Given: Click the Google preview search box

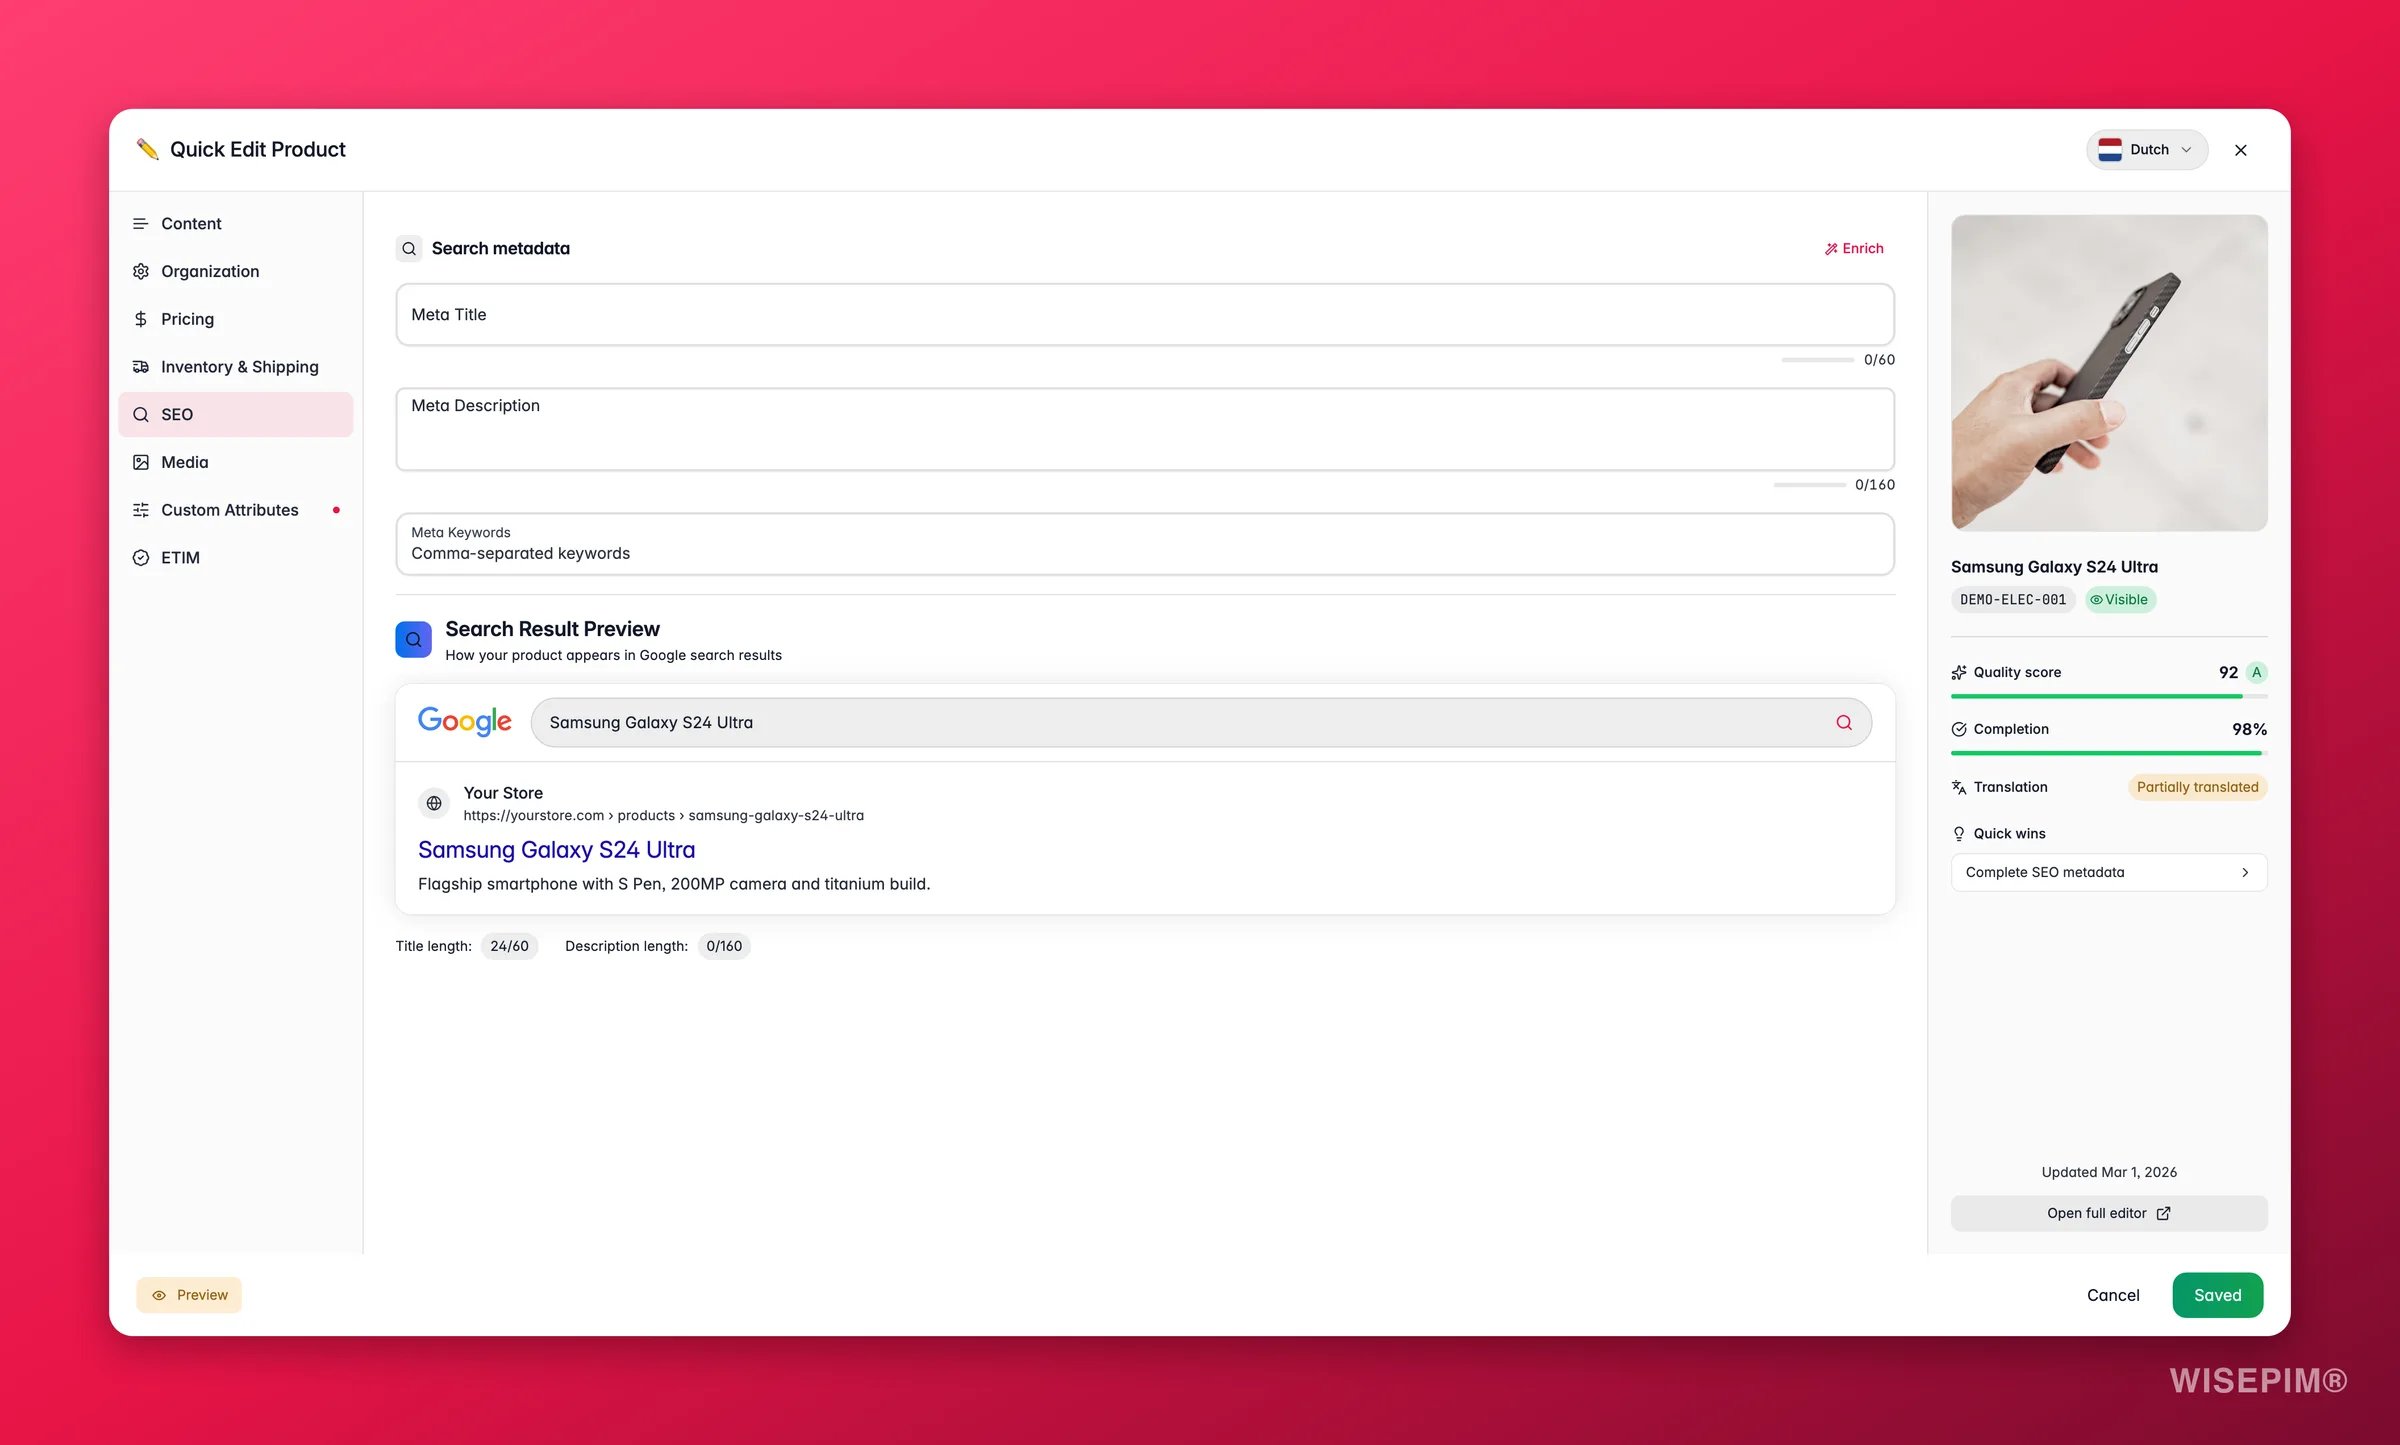Looking at the screenshot, I should tap(1200, 722).
